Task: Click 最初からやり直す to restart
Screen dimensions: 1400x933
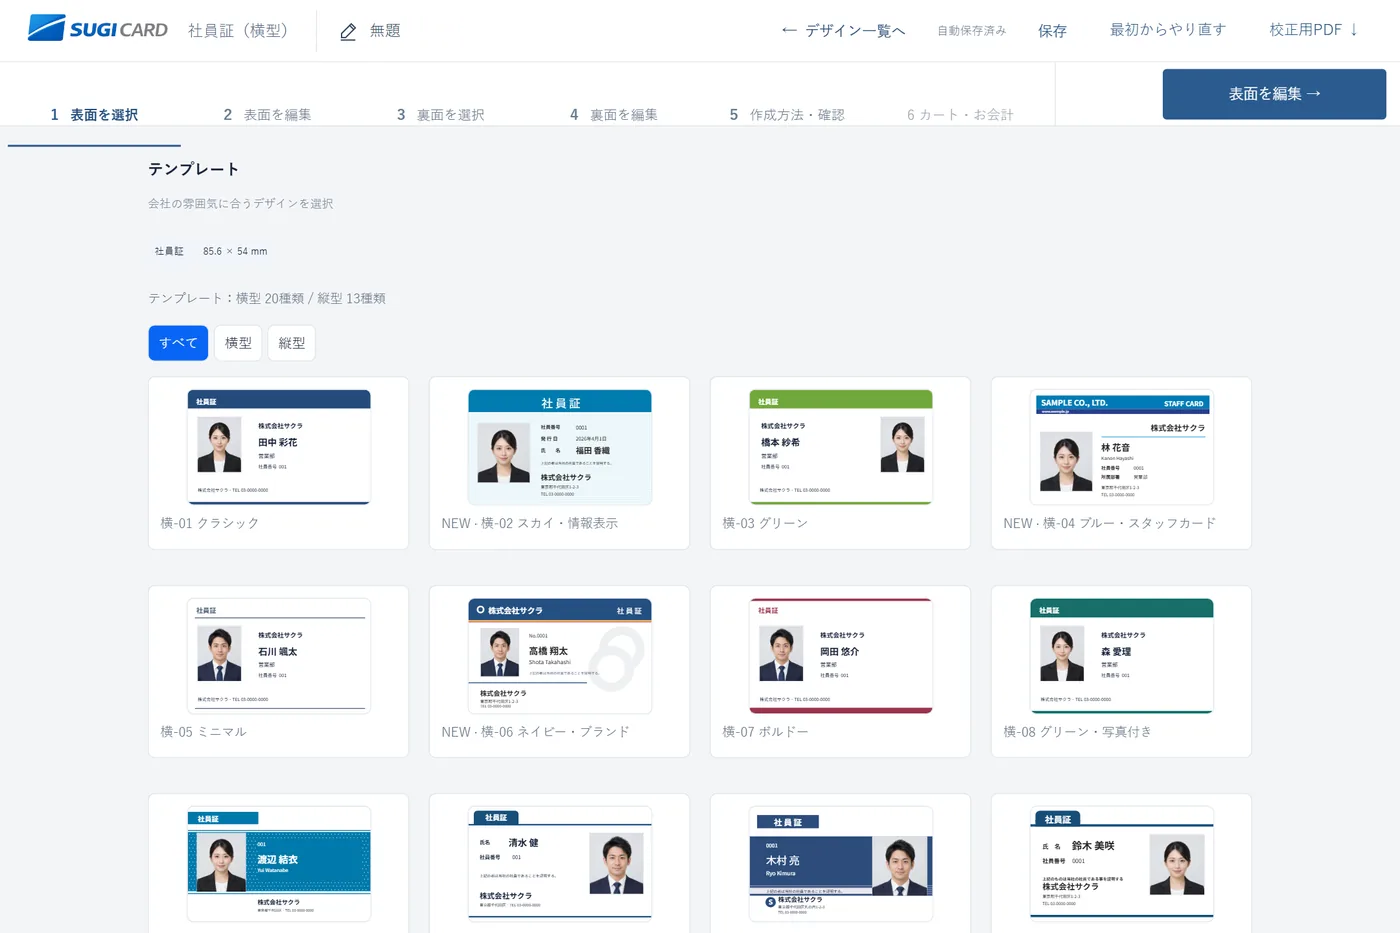Action: pyautogui.click(x=1168, y=30)
